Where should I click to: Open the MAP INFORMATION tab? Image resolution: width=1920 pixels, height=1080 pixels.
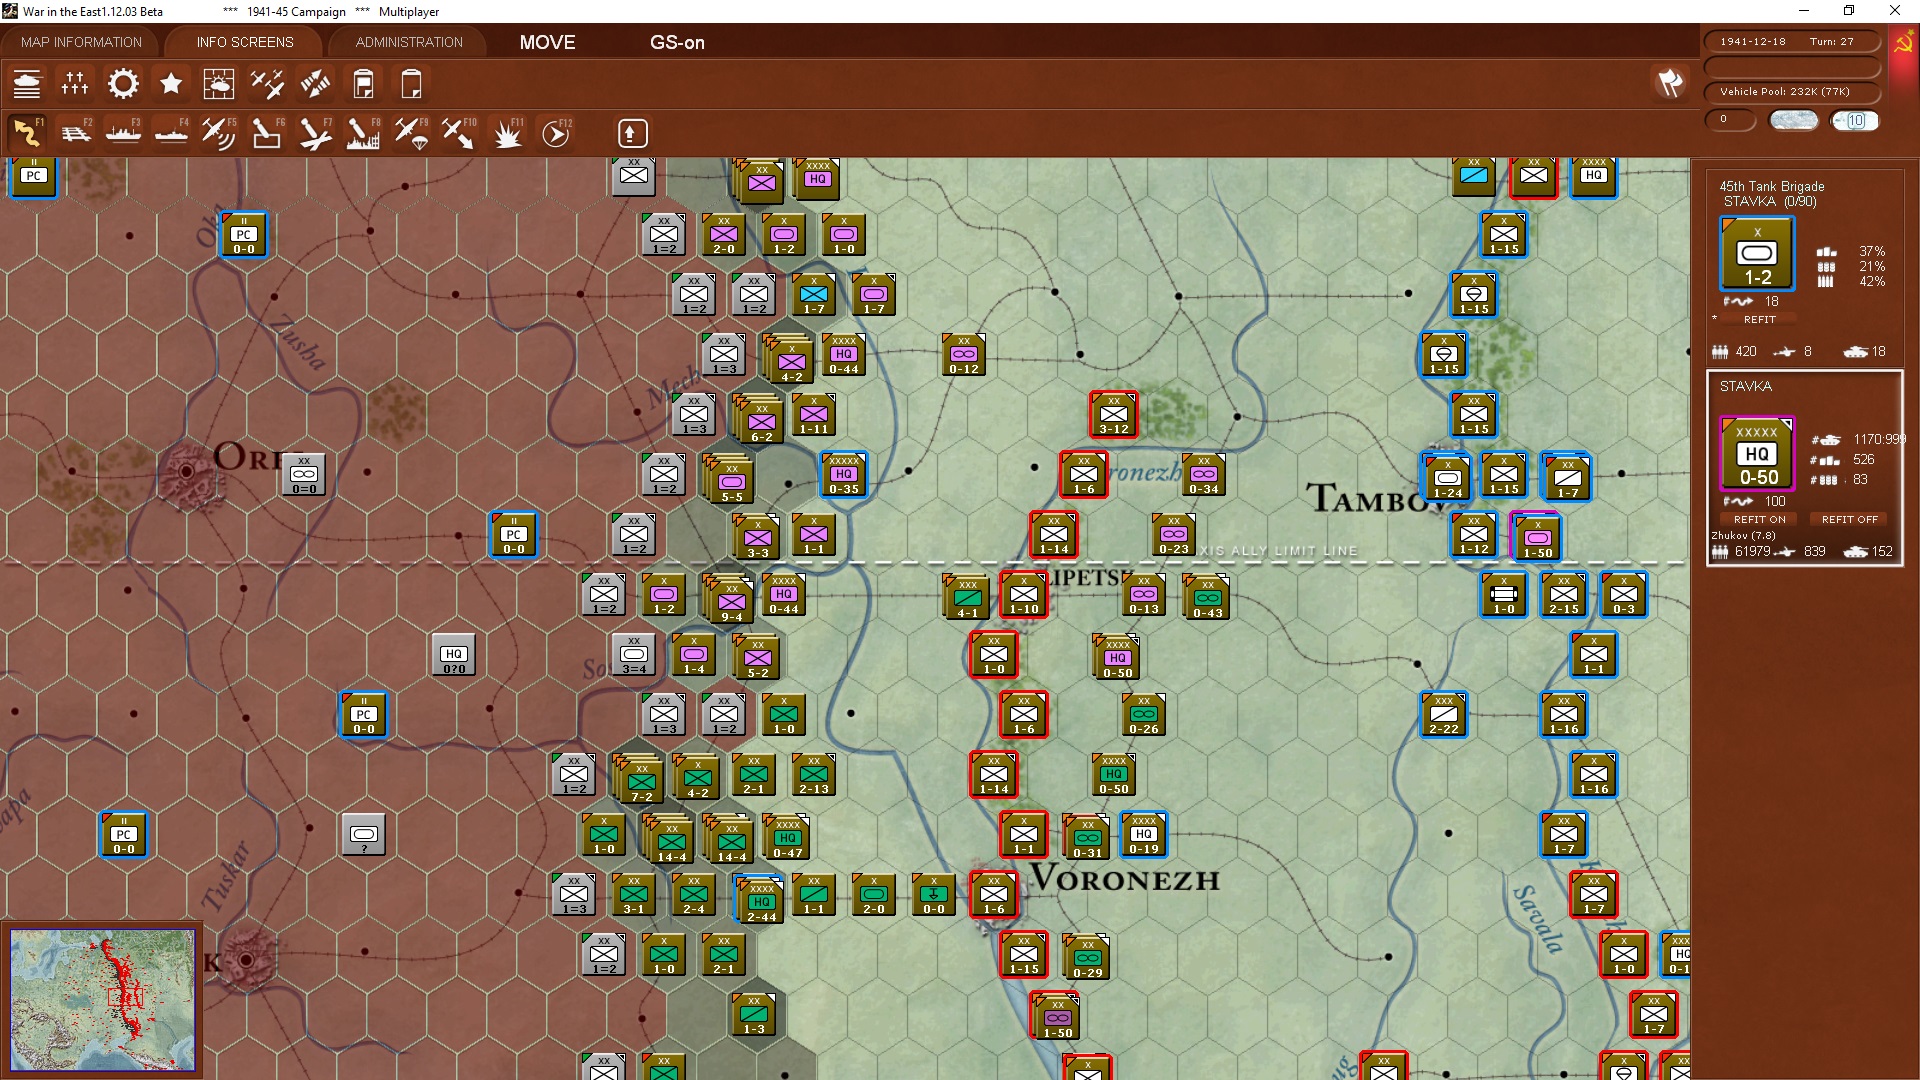point(81,42)
